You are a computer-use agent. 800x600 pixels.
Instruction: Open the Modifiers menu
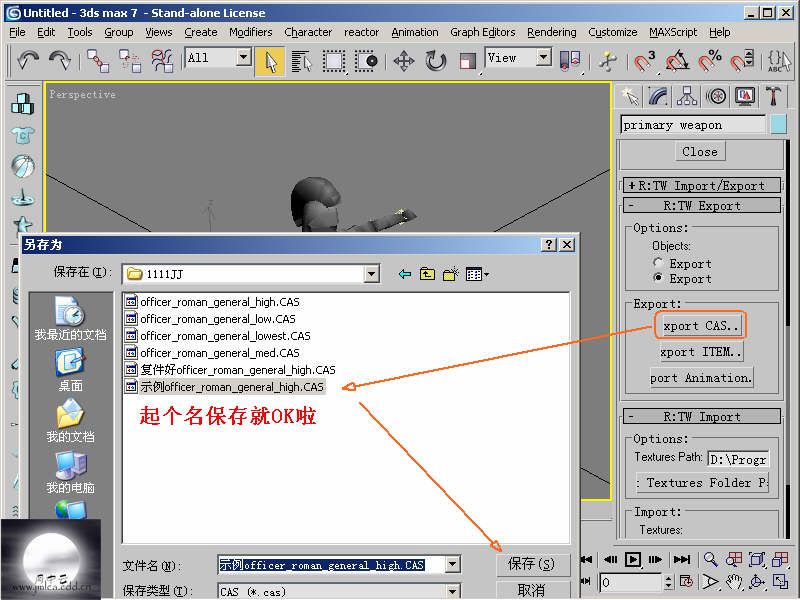(250, 32)
